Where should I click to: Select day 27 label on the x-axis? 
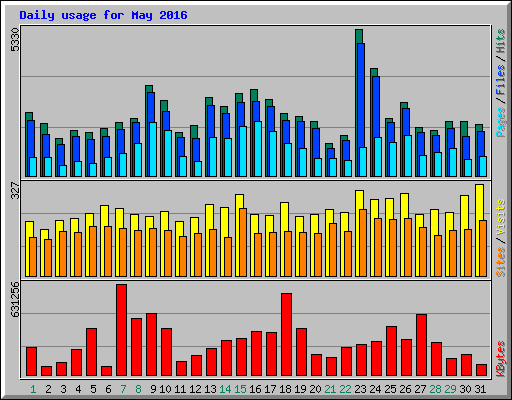[x=420, y=389]
